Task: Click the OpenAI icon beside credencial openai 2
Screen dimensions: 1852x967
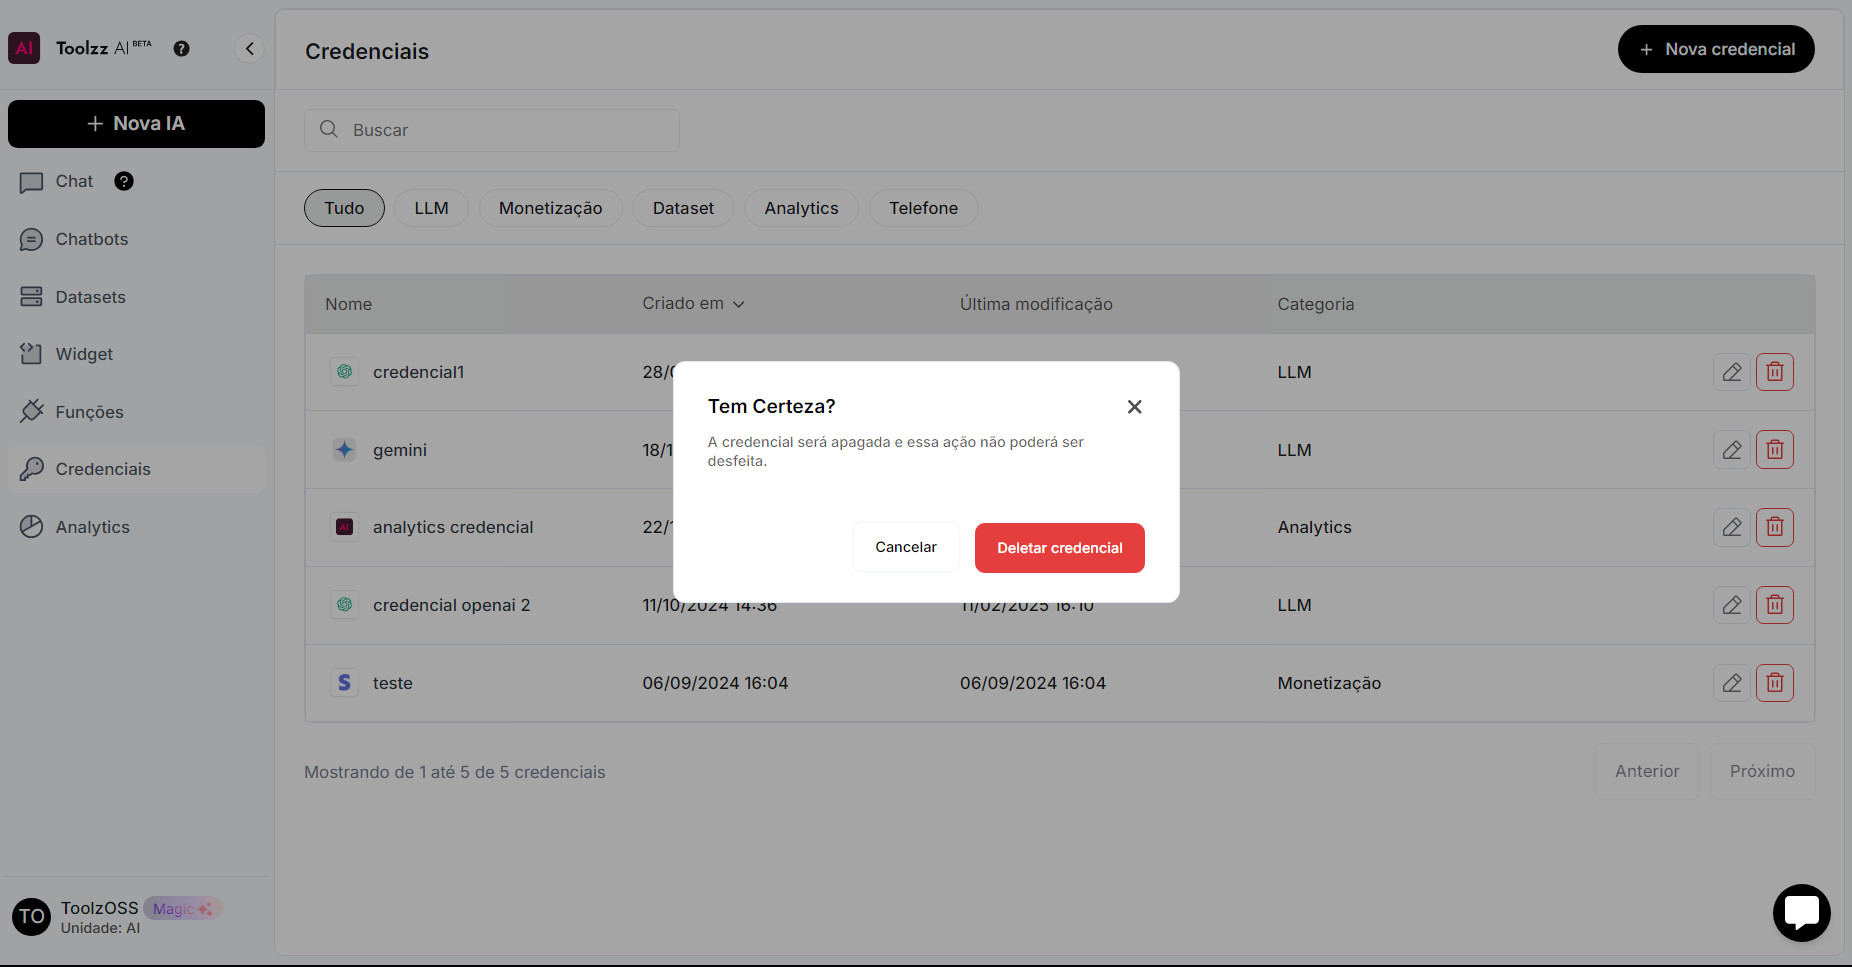Action: [344, 605]
